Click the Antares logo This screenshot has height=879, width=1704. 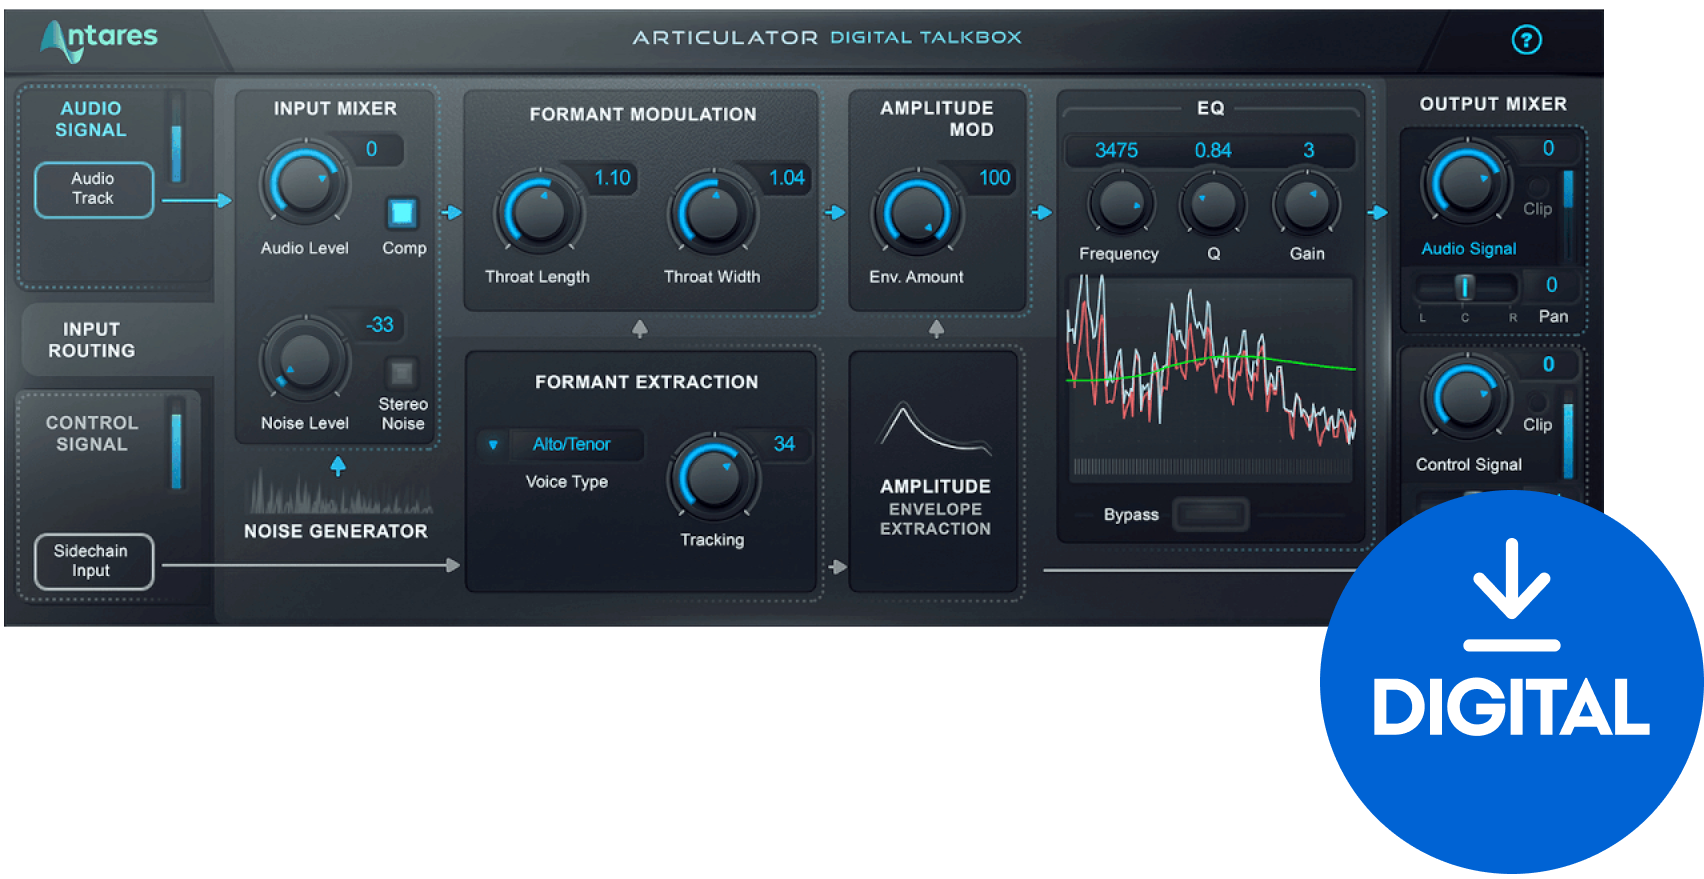pyautogui.click(x=99, y=39)
